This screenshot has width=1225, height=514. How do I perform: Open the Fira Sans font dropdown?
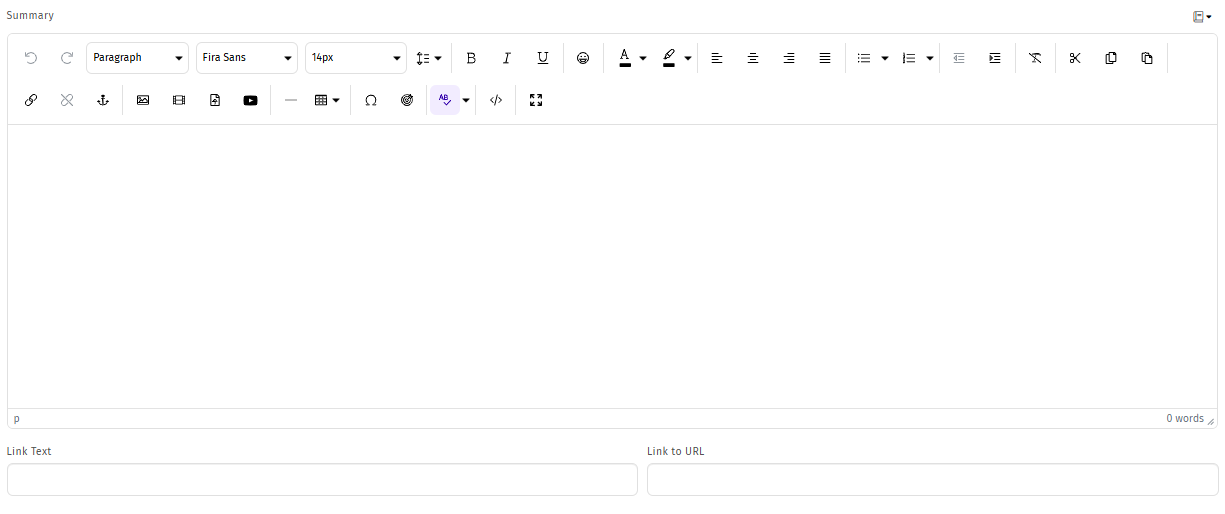pyautogui.click(x=247, y=58)
